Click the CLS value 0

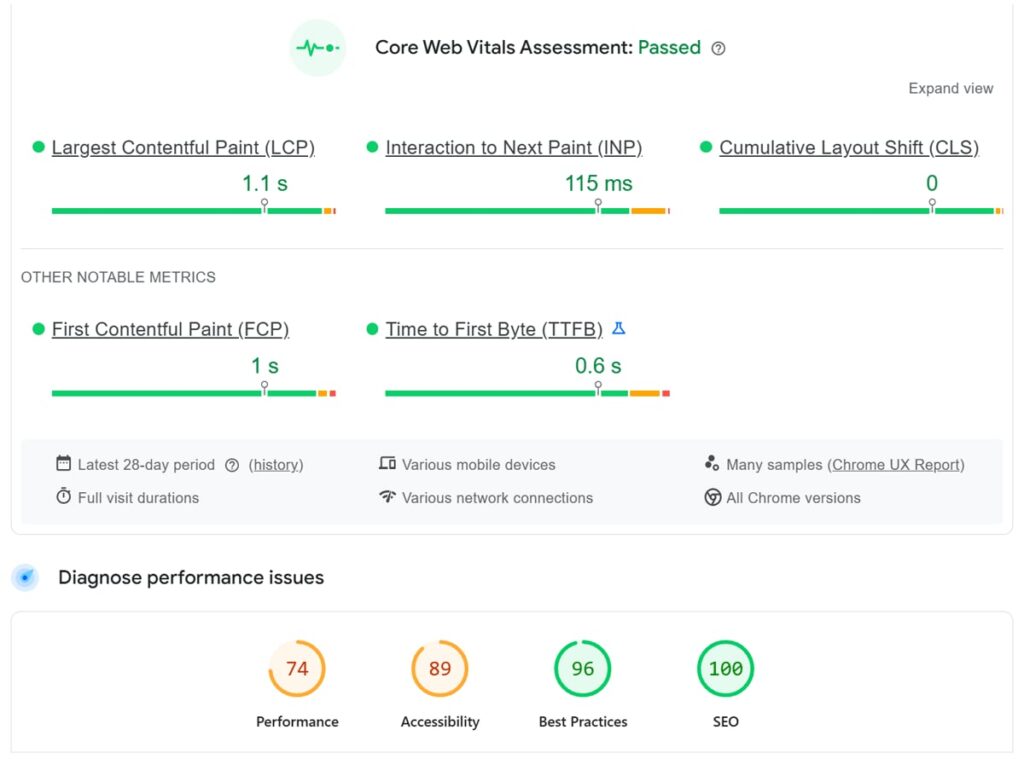pos(932,183)
